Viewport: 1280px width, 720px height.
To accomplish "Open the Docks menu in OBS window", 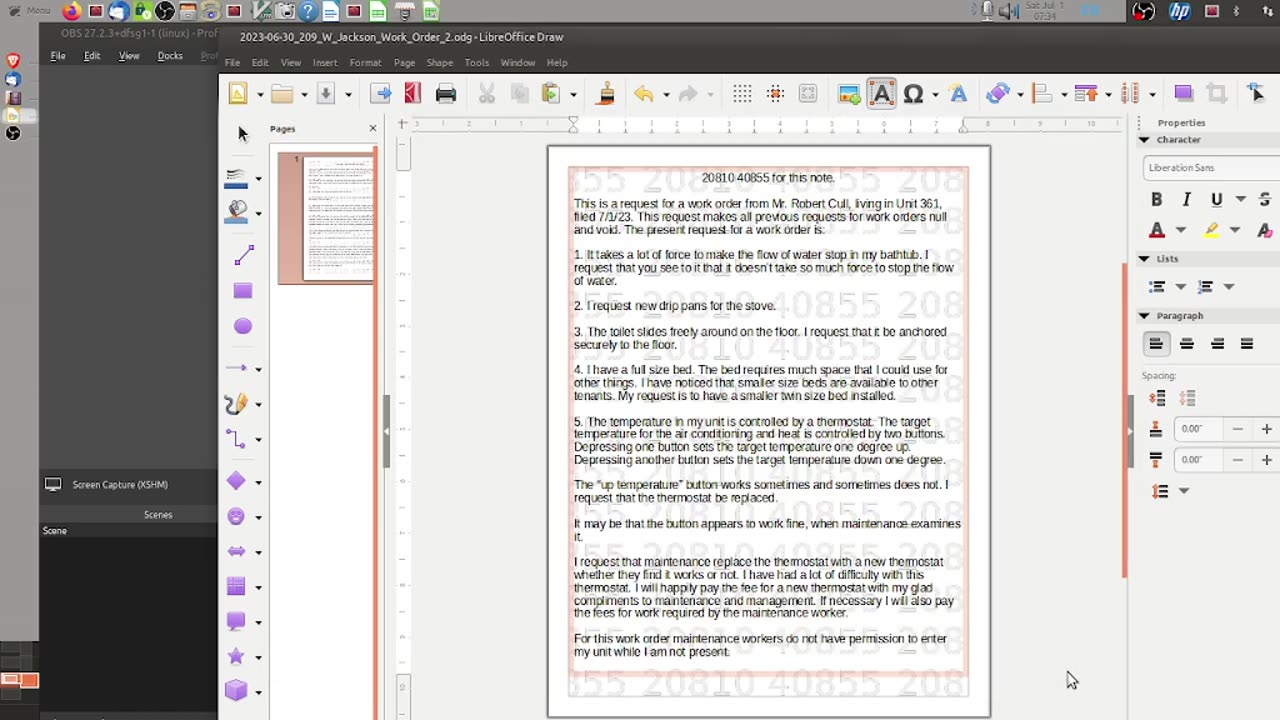I will click(170, 56).
